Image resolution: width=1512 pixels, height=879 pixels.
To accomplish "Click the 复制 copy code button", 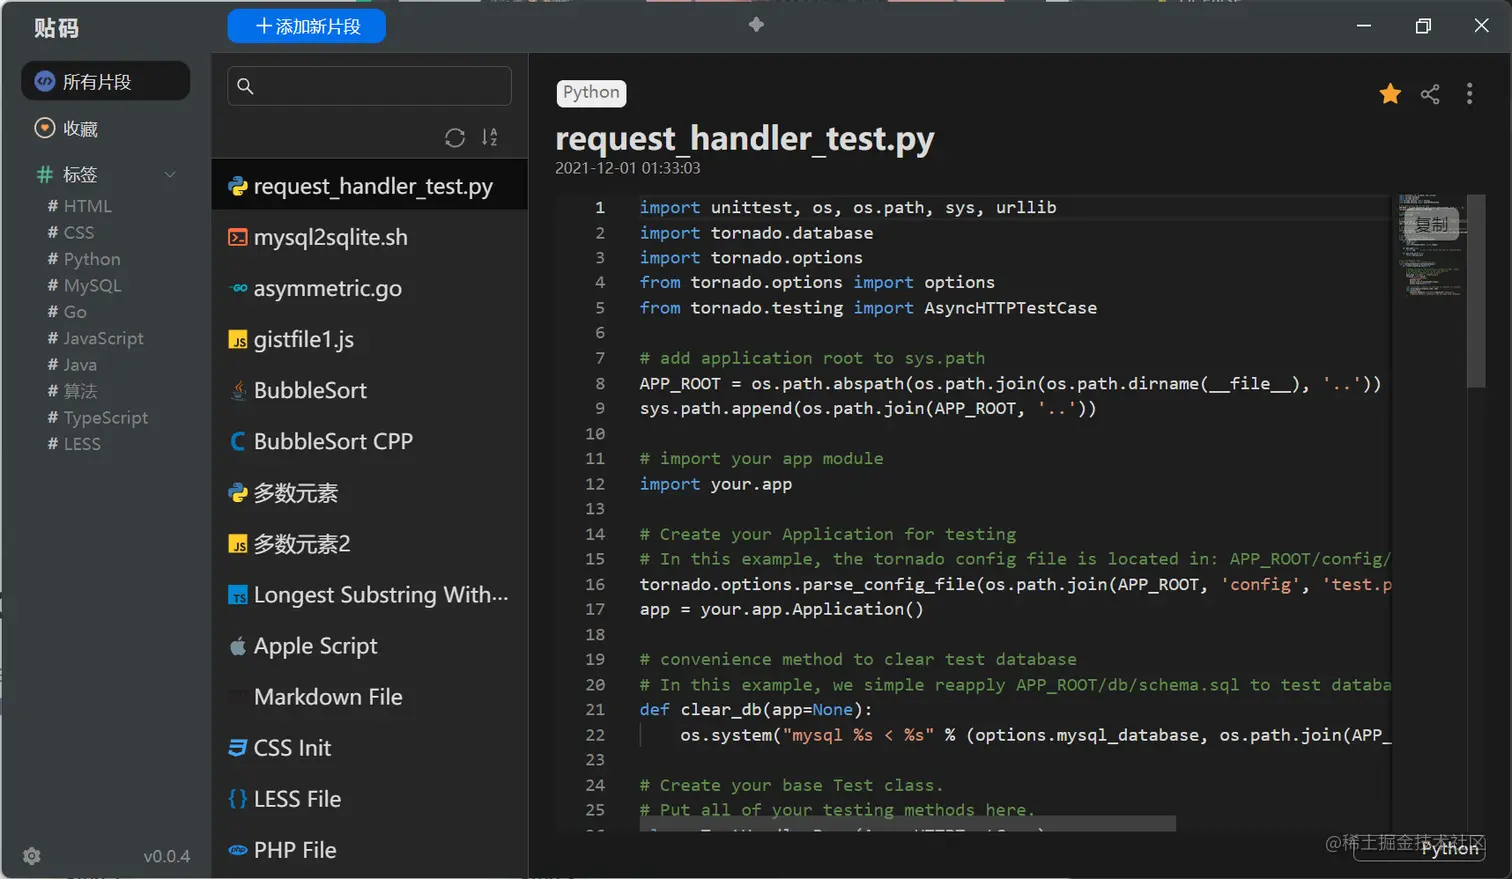I will pyautogui.click(x=1432, y=224).
